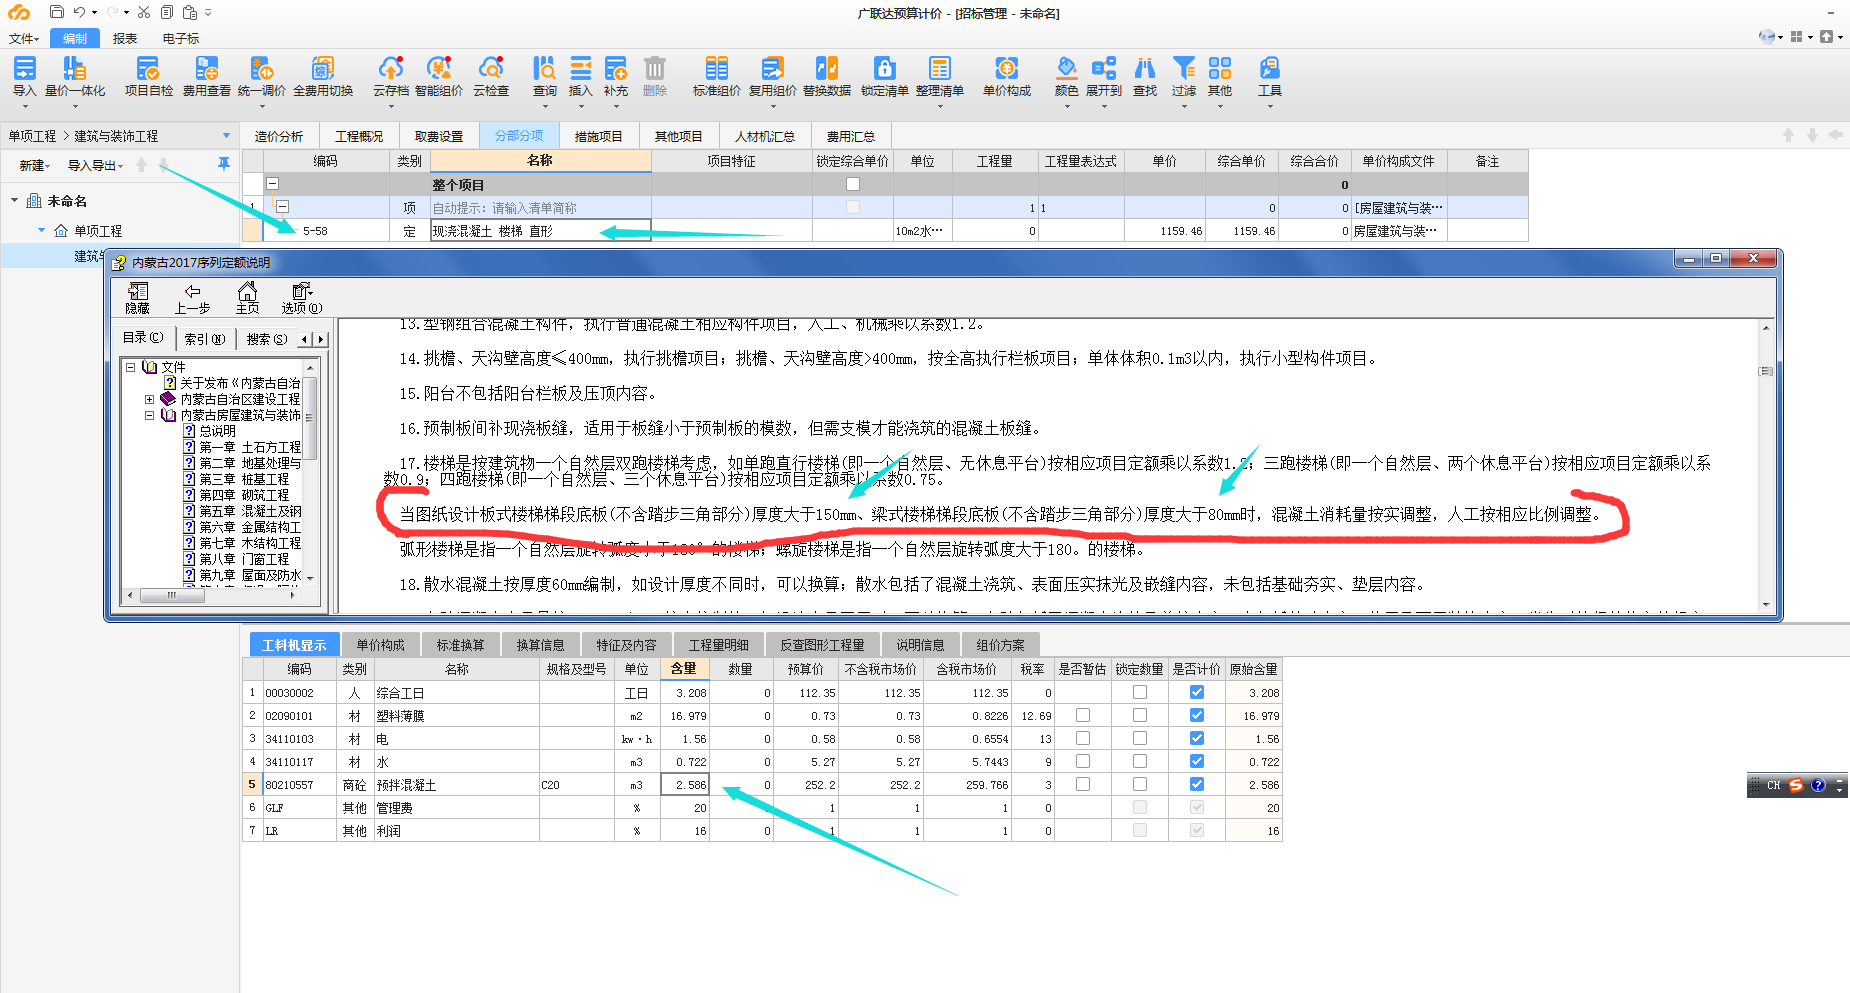
Task: Toggle 是否计价 checkbox for 综合工日 row
Action: point(1197,692)
